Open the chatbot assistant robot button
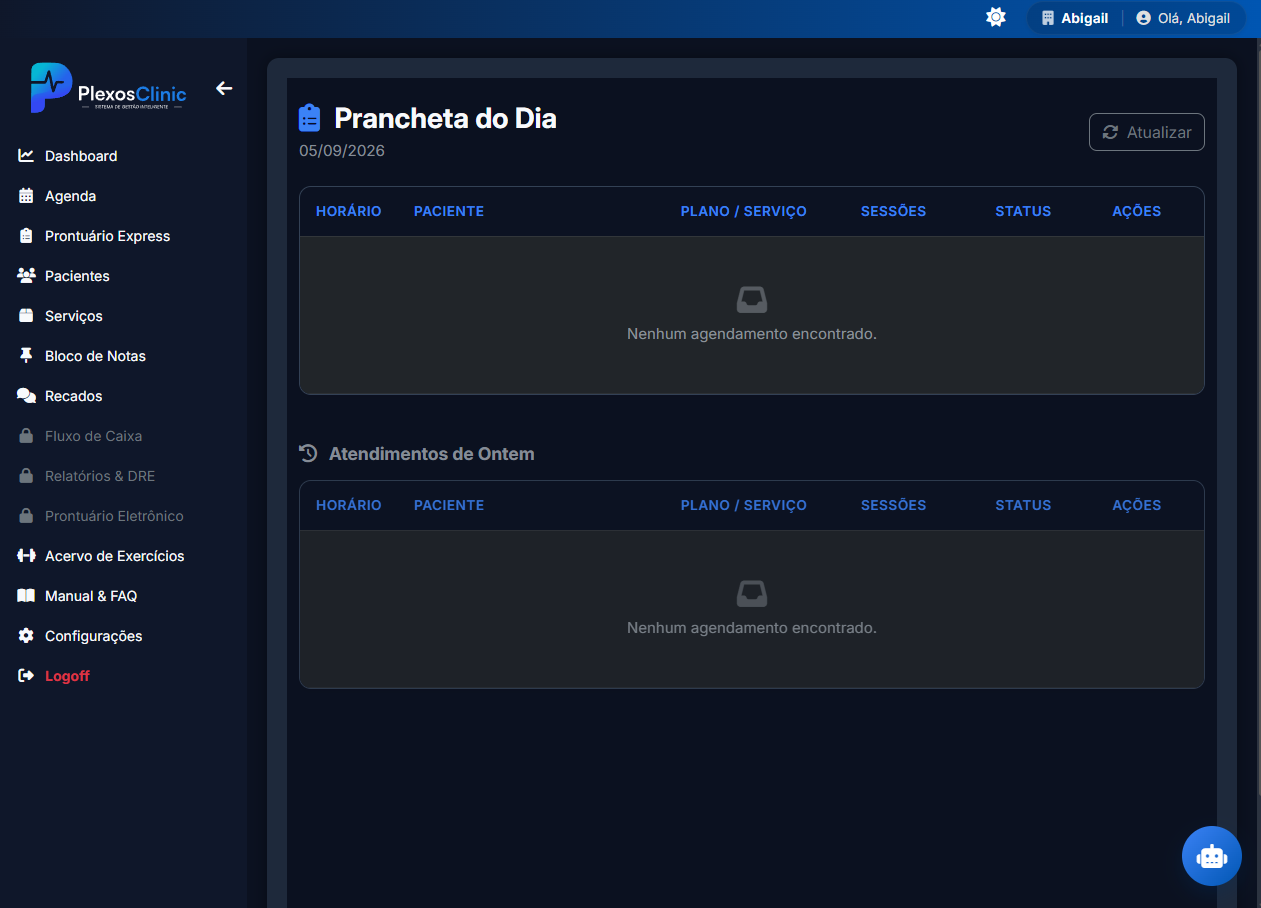The height and width of the screenshot is (908, 1261). pyautogui.click(x=1212, y=856)
